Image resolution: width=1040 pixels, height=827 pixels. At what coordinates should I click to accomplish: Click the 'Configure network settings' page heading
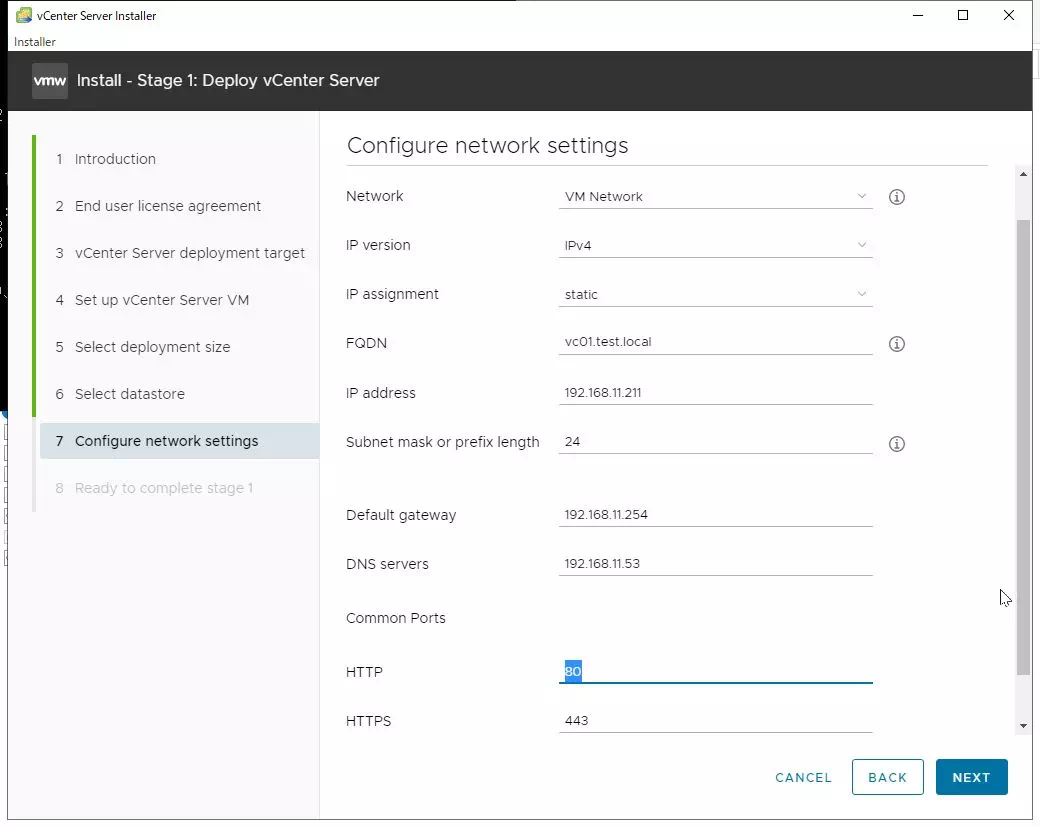point(488,145)
